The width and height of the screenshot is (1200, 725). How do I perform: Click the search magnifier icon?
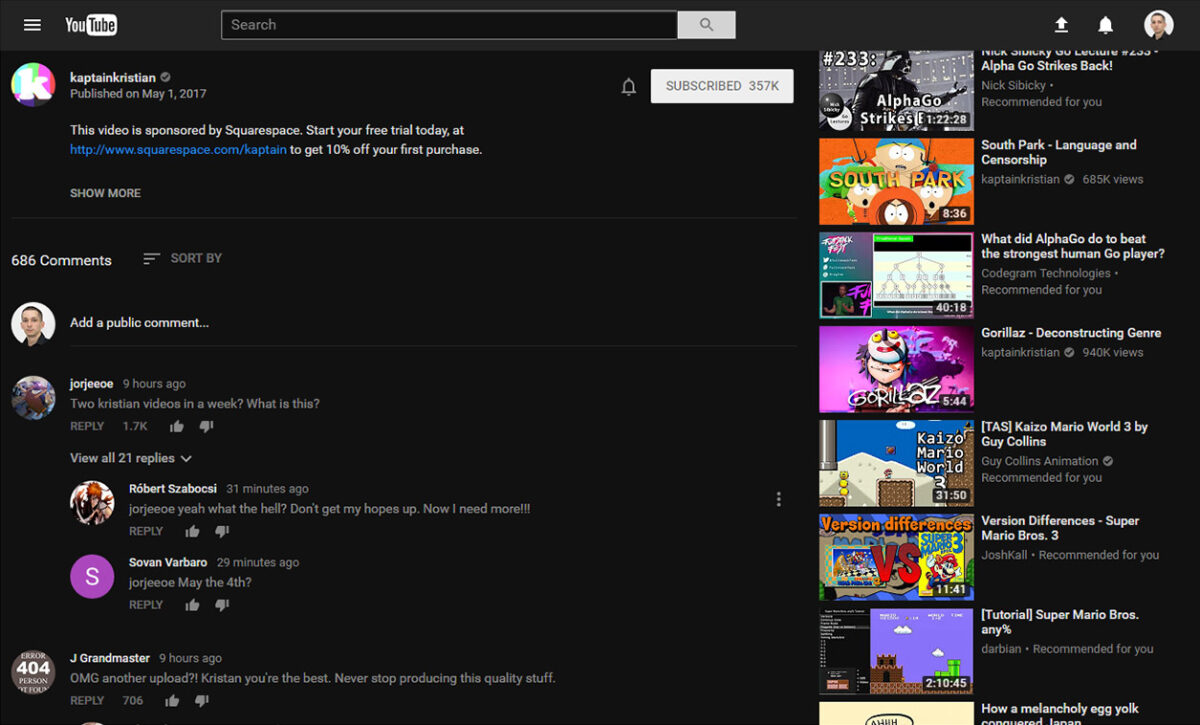pos(706,24)
